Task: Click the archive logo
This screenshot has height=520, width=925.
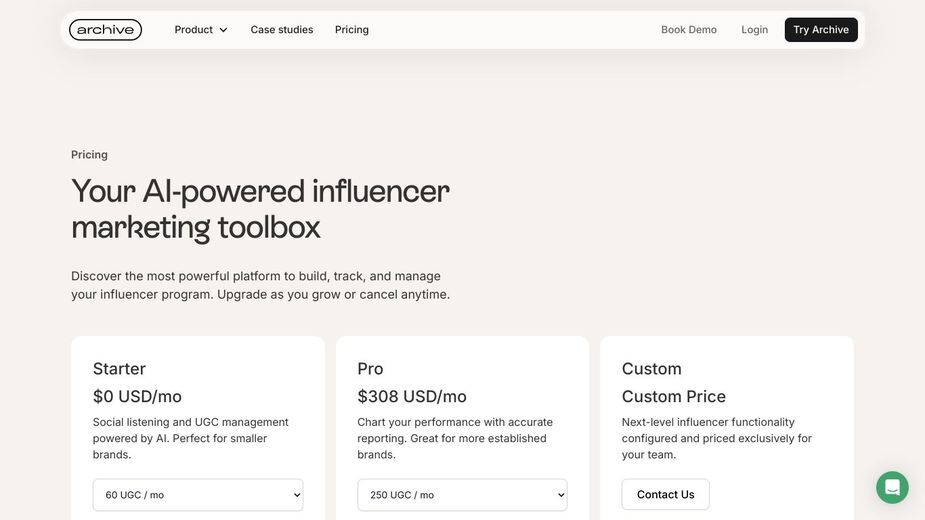Action: coord(105,30)
